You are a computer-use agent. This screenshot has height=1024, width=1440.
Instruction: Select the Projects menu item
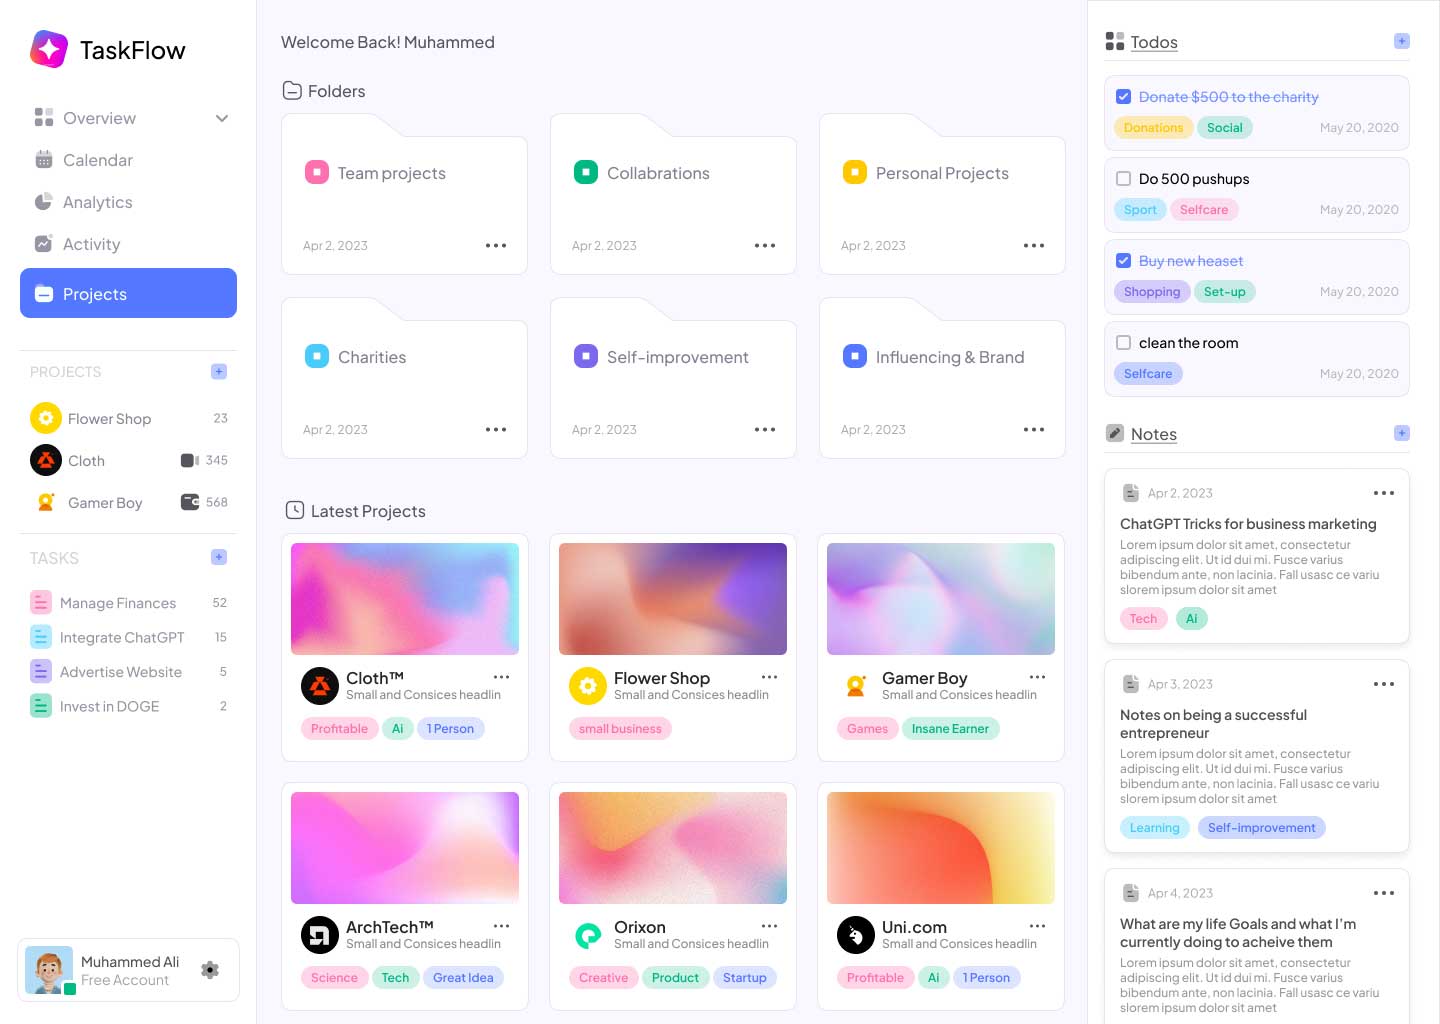click(128, 293)
